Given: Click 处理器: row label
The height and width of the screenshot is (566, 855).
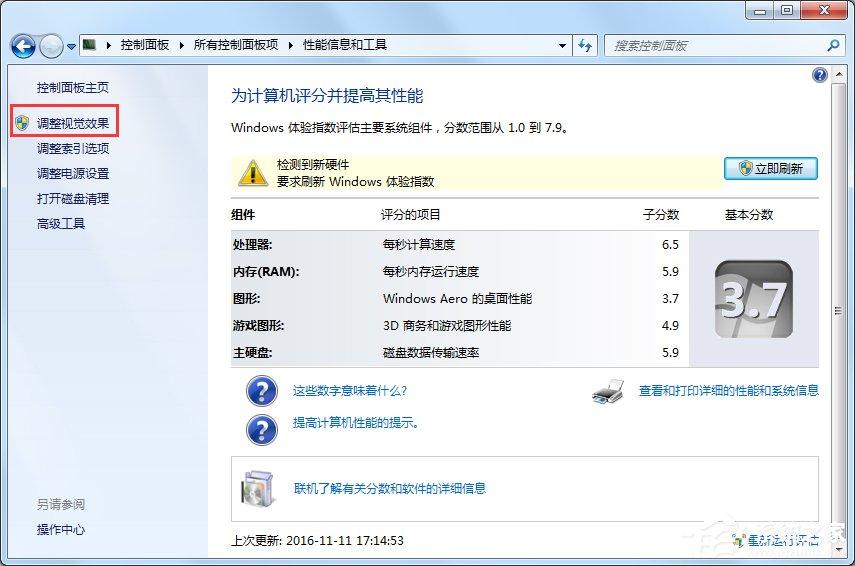Looking at the screenshot, I should point(252,244).
